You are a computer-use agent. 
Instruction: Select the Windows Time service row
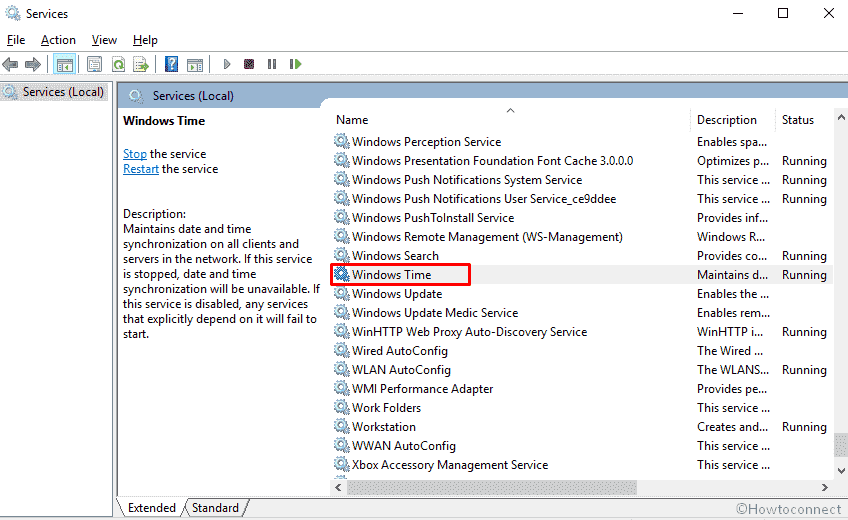pos(581,275)
